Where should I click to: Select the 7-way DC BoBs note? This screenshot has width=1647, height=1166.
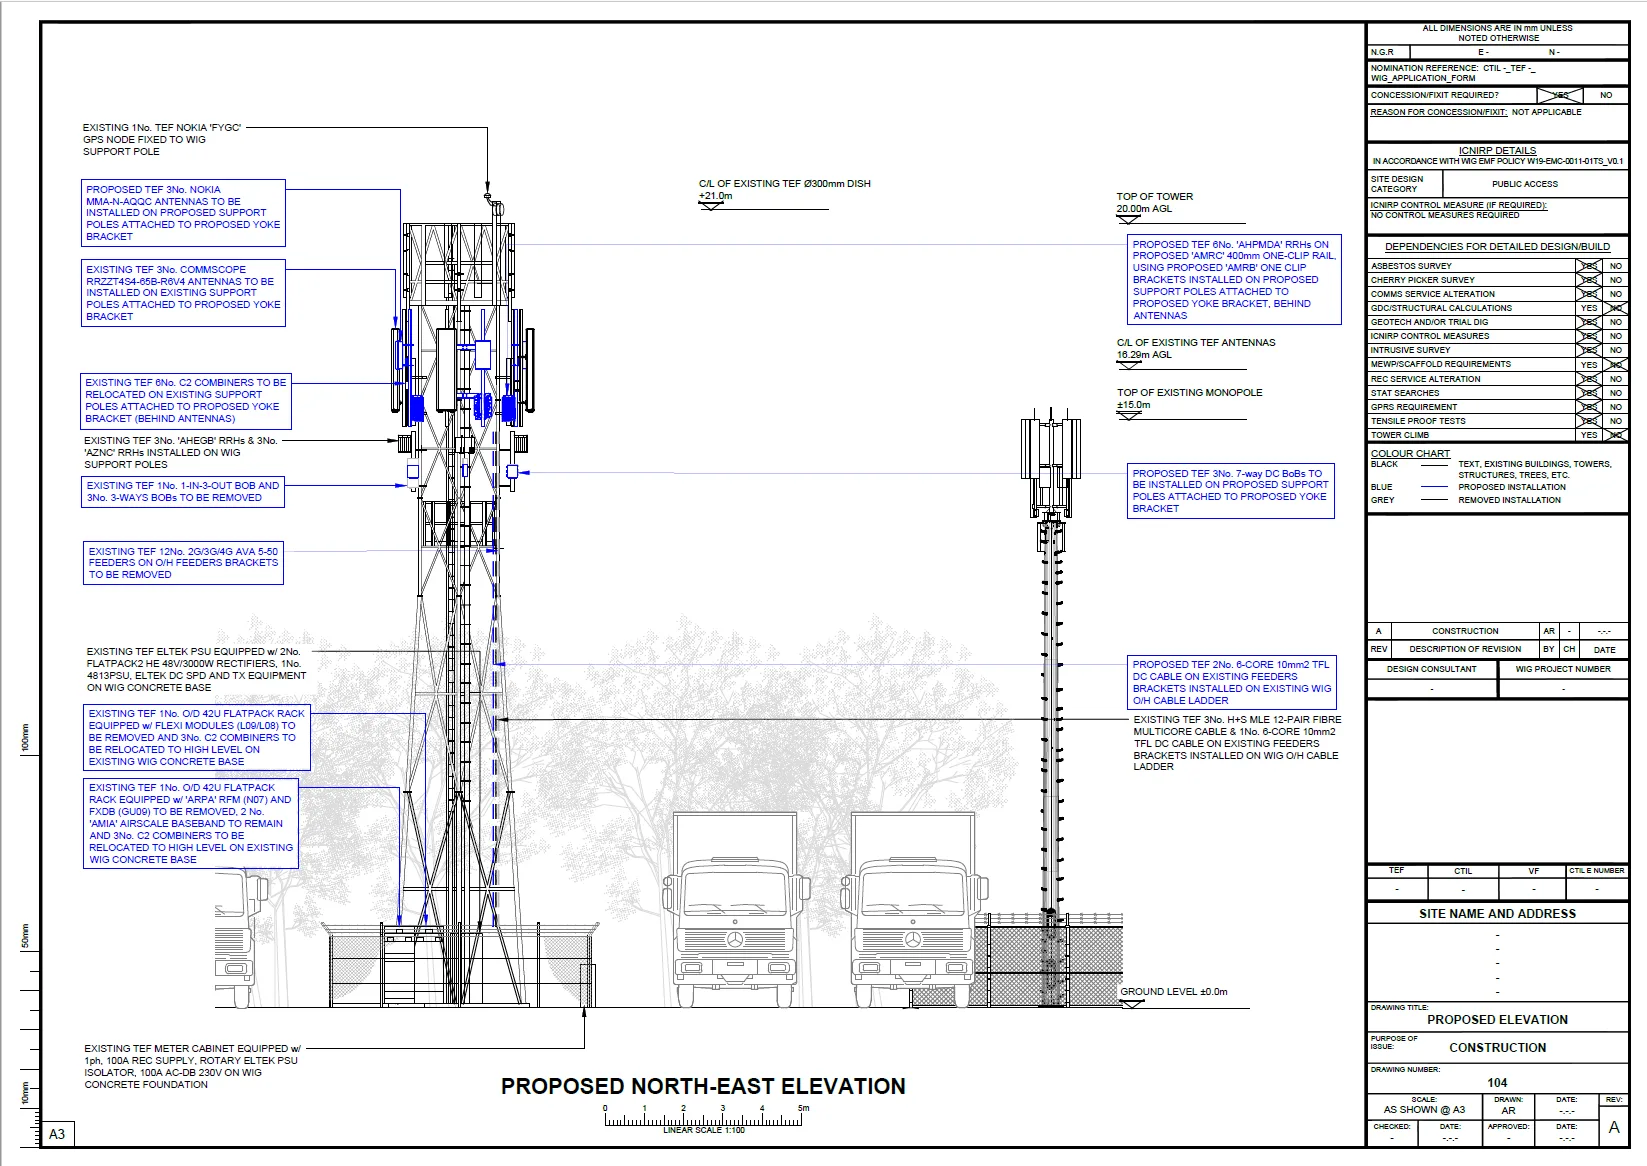pos(1231,491)
